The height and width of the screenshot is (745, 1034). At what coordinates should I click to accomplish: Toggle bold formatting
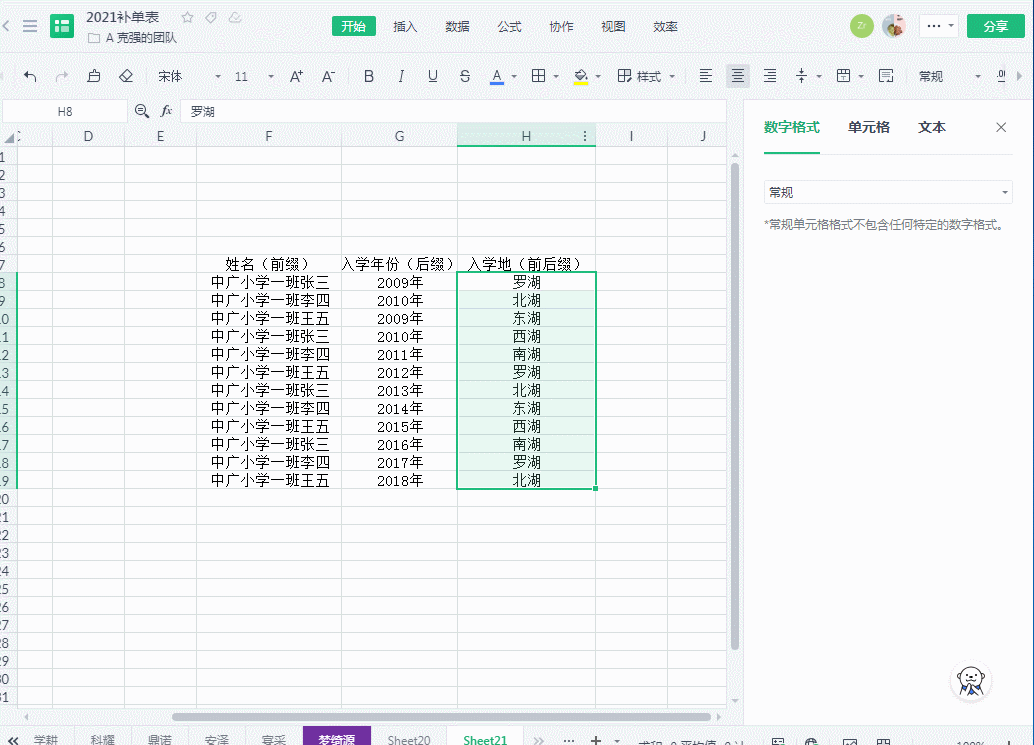[369, 76]
